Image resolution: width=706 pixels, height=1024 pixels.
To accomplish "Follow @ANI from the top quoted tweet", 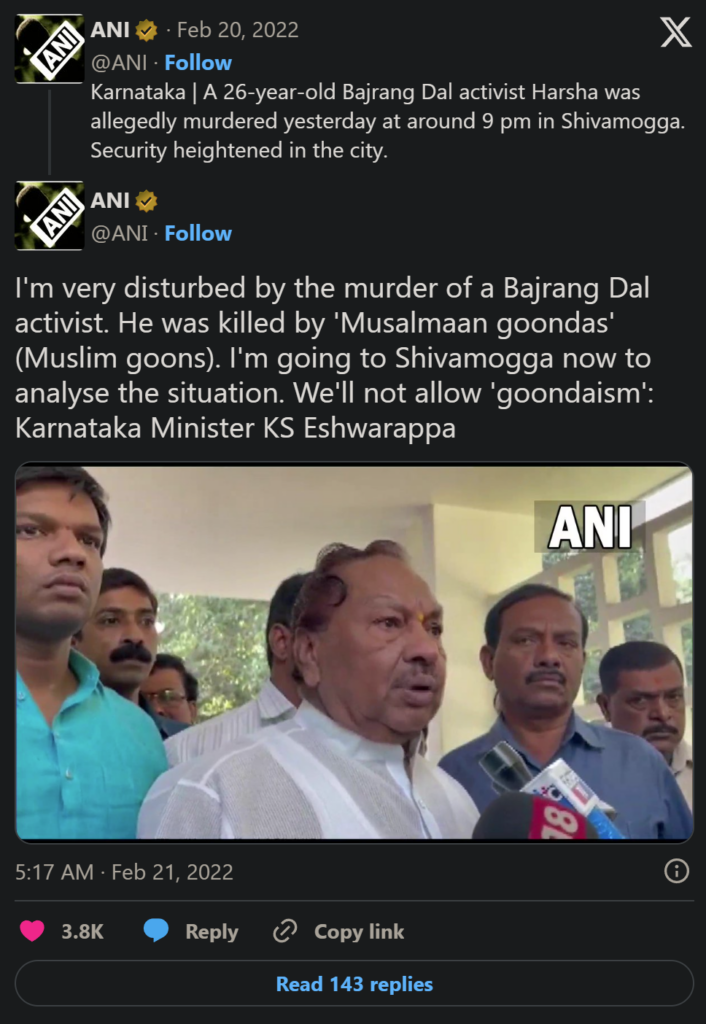I will click(x=198, y=63).
